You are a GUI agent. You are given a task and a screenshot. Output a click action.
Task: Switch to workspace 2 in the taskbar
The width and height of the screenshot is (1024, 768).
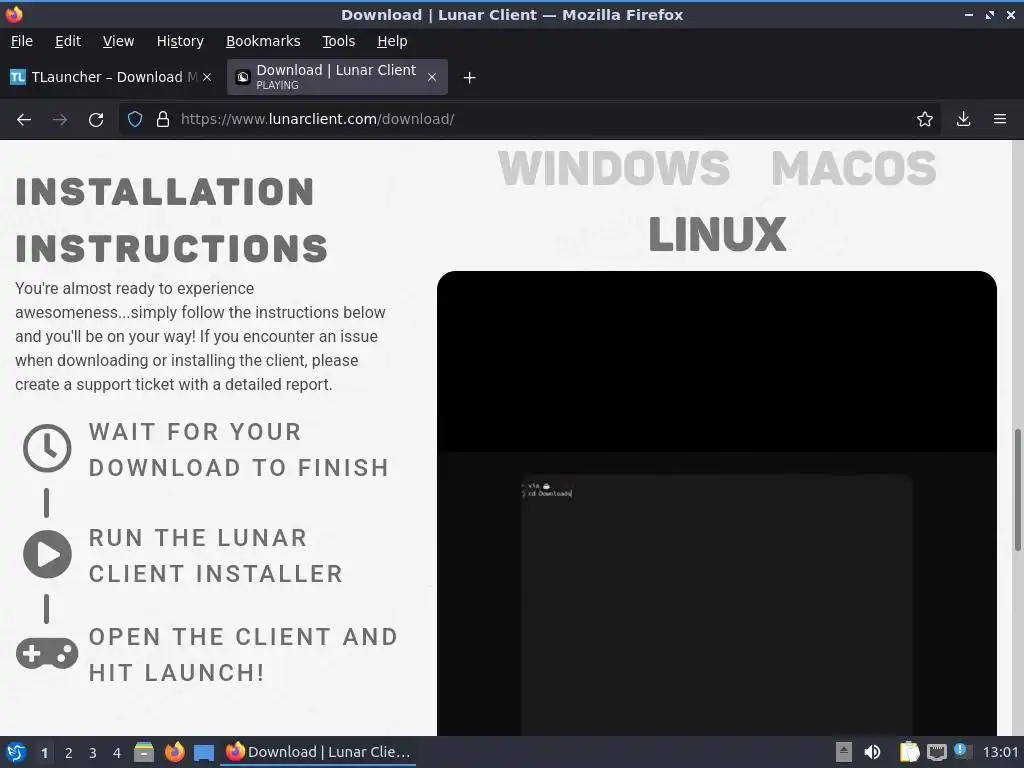pos(69,753)
